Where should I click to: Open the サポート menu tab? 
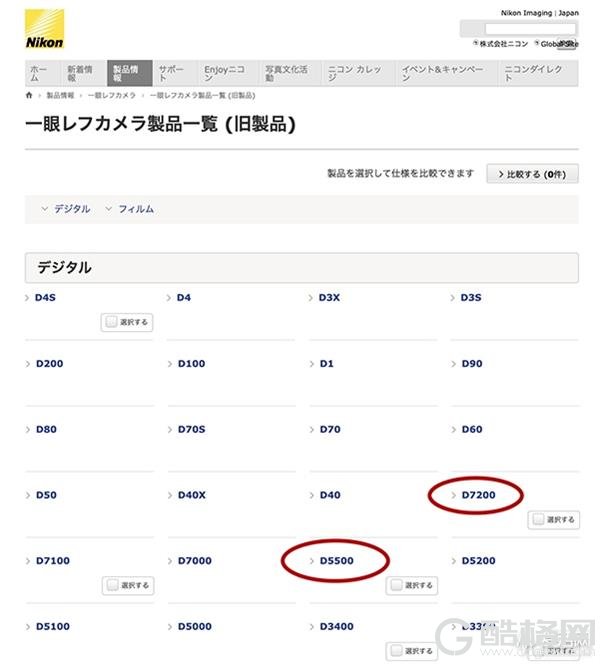click(x=175, y=73)
